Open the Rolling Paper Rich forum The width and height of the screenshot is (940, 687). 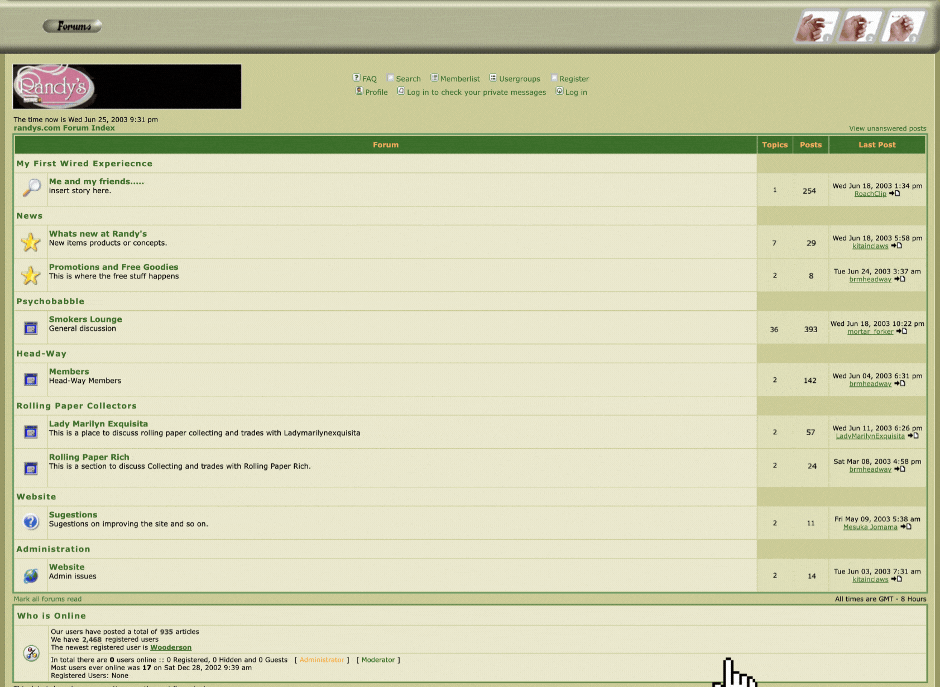click(89, 457)
